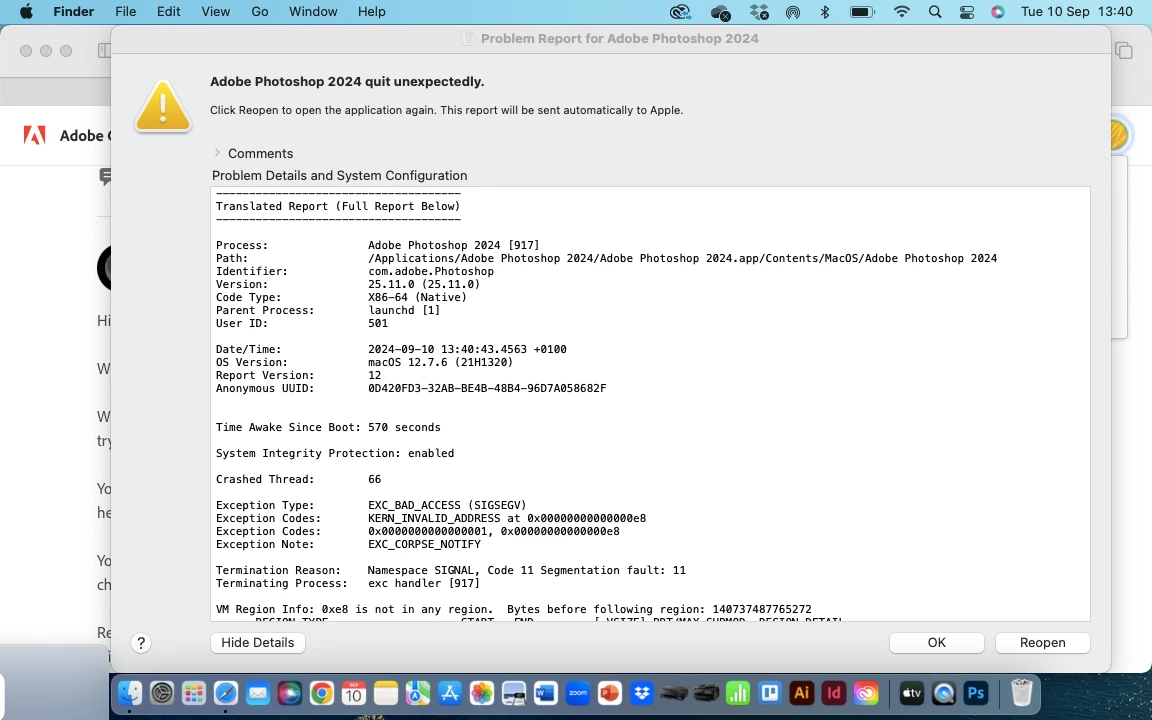This screenshot has width=1152, height=720.
Task: Click the Adobe logo in background window
Action: (x=35, y=135)
